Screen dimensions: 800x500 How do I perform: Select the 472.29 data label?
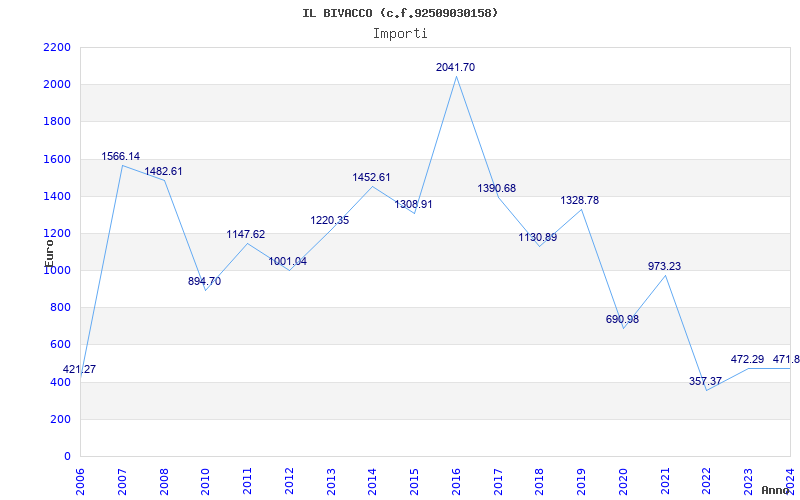click(747, 360)
